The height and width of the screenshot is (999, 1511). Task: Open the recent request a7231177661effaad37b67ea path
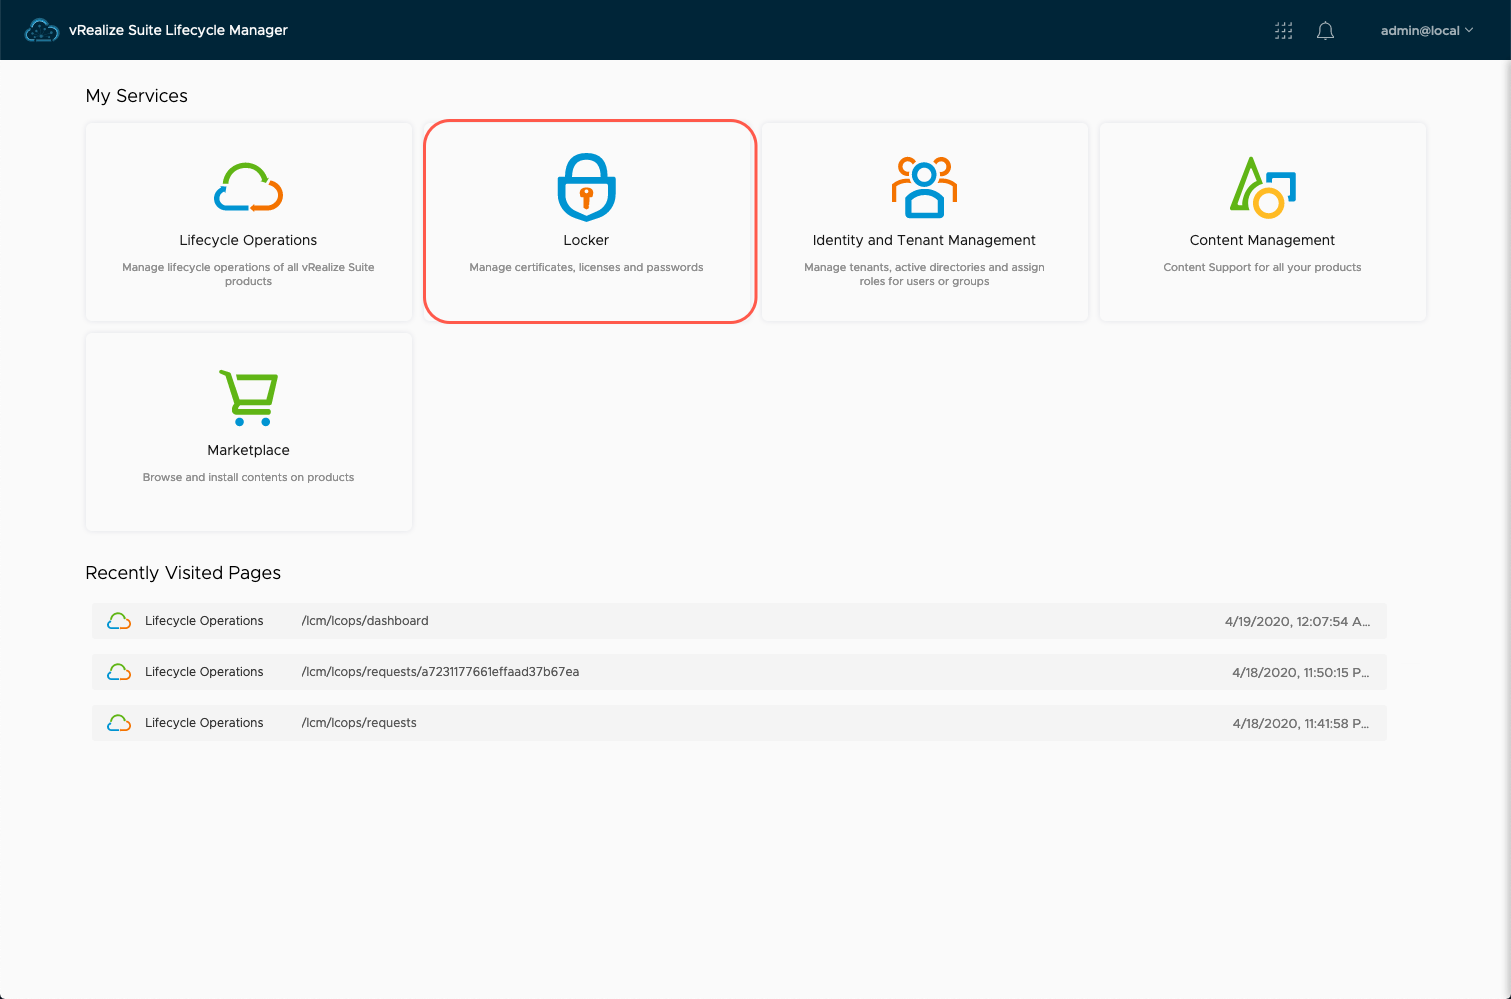[x=440, y=672]
